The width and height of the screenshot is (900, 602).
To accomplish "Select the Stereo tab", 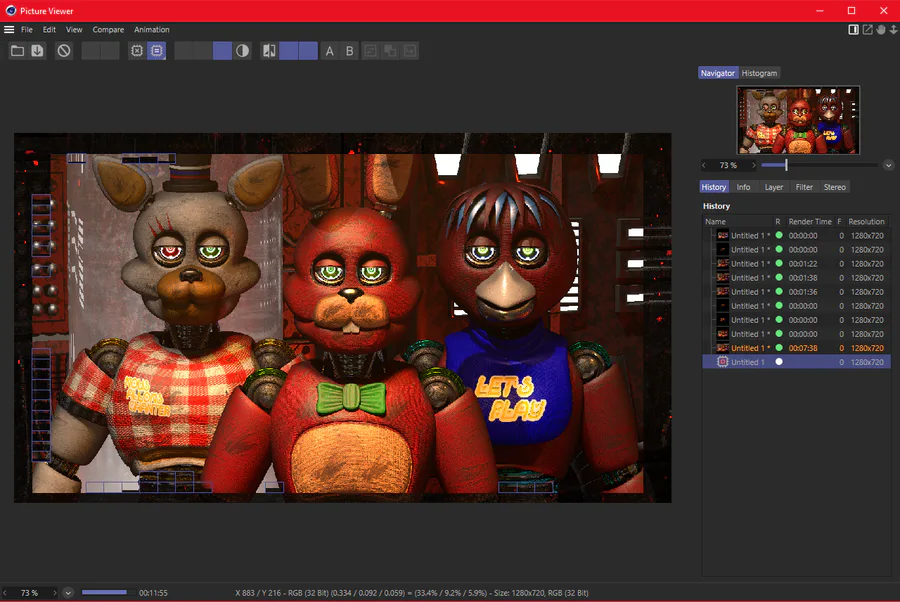I will click(x=835, y=187).
